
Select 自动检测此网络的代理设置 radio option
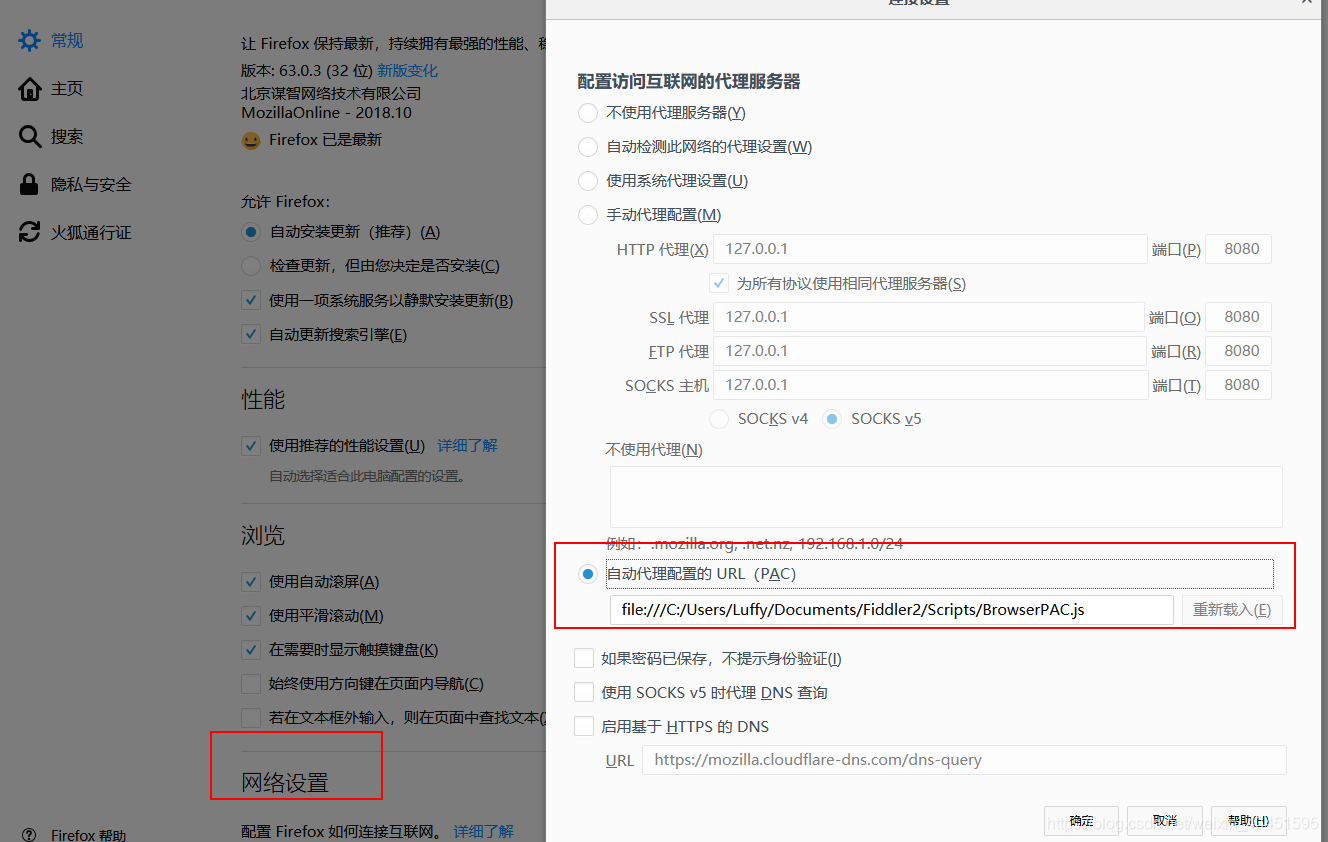coord(588,147)
